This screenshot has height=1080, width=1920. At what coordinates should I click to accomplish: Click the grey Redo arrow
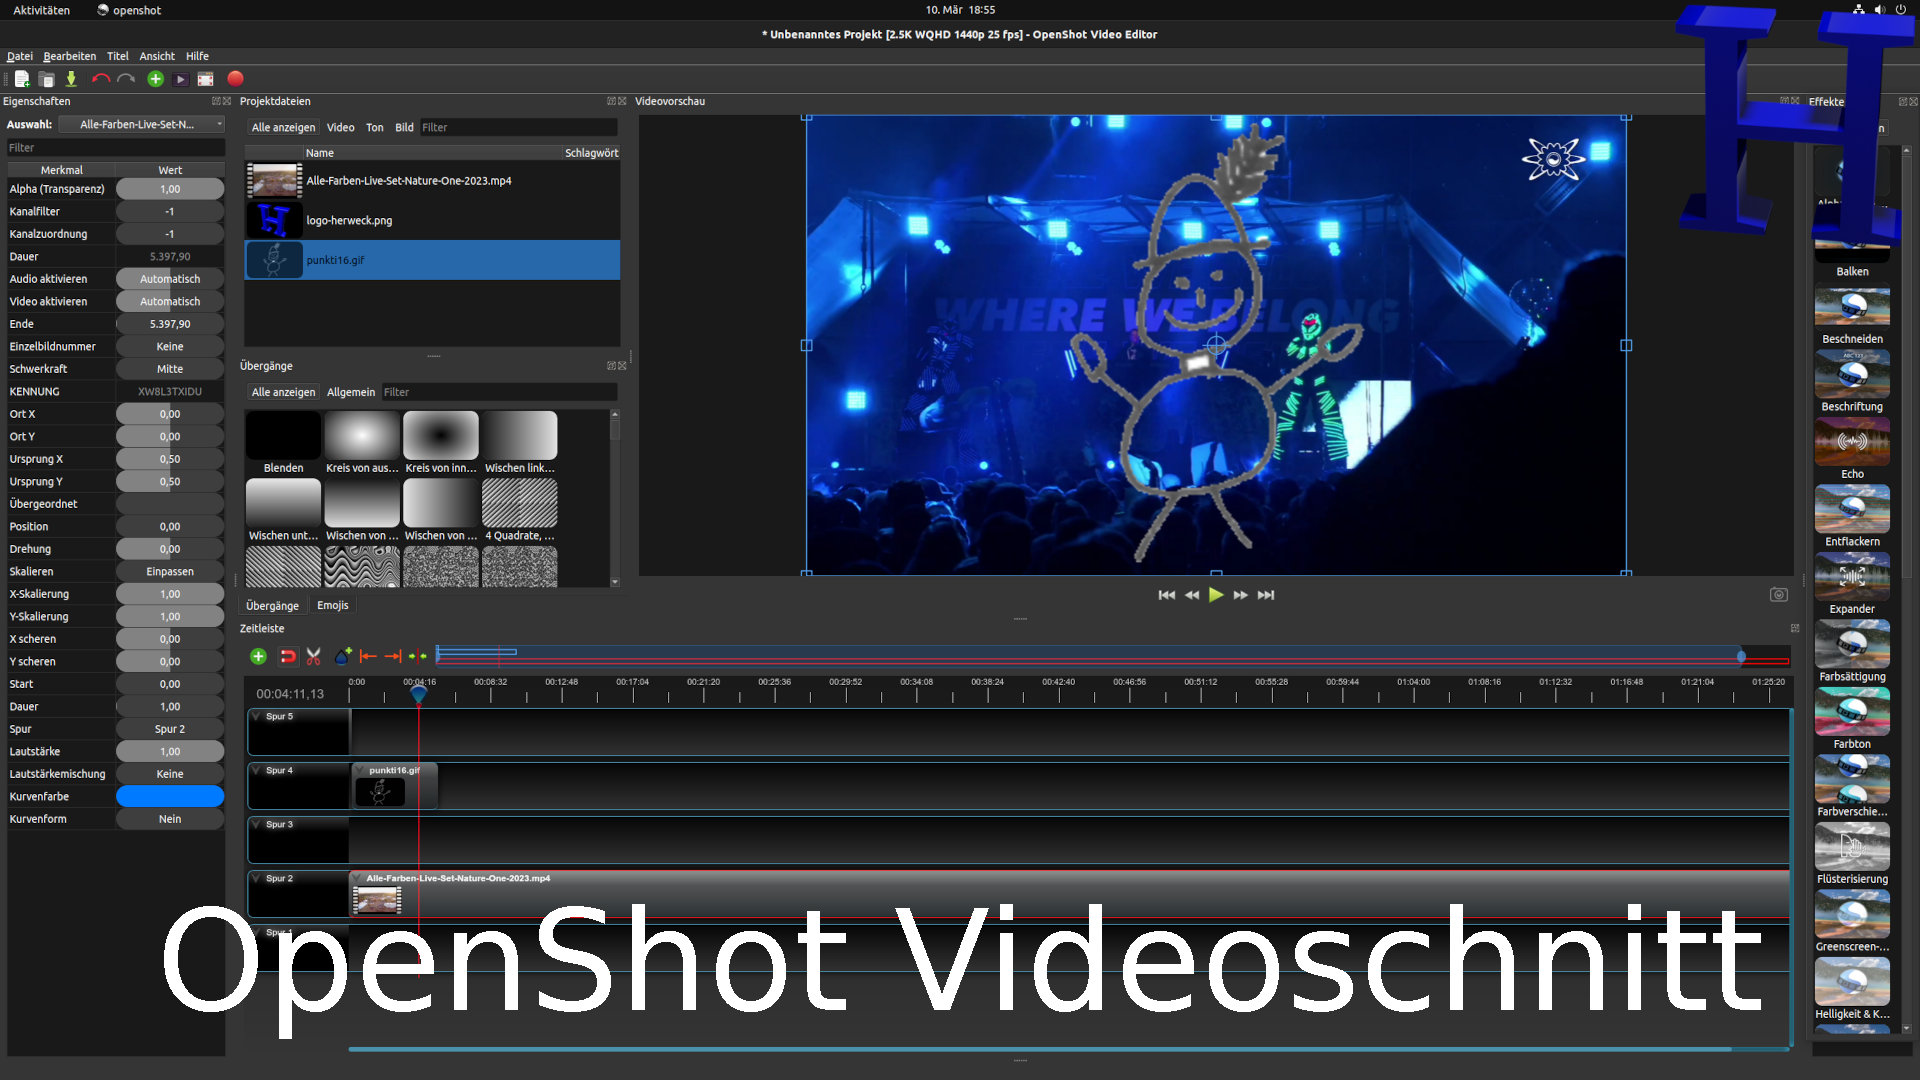126,79
